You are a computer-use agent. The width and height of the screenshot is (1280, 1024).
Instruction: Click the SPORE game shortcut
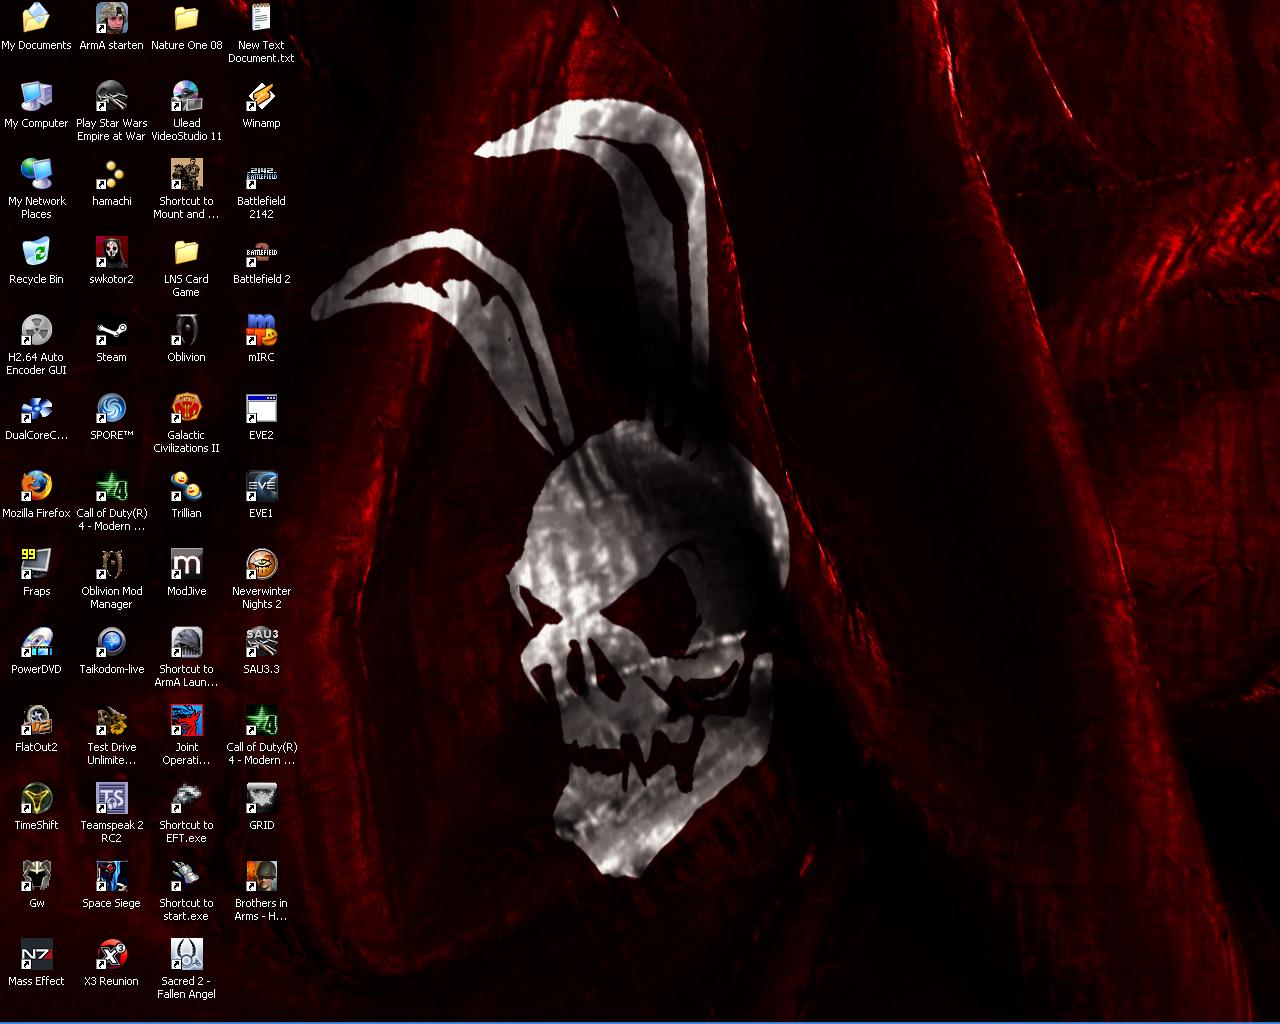[x=111, y=409]
